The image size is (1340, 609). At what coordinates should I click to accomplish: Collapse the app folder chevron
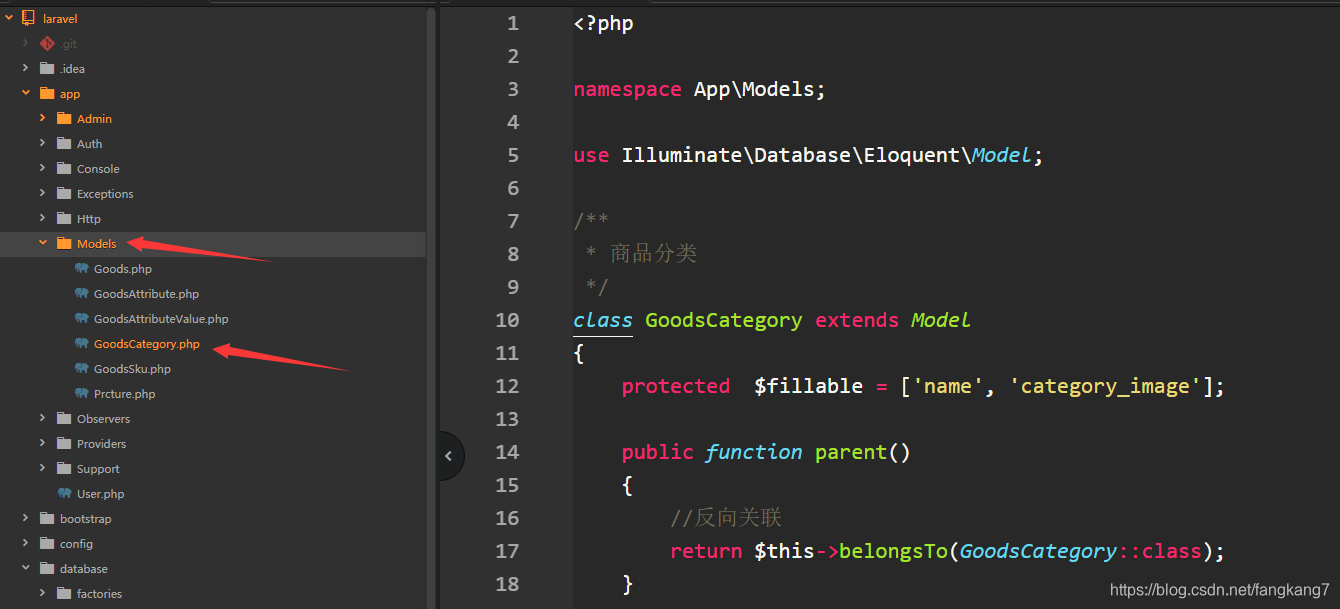click(26, 94)
